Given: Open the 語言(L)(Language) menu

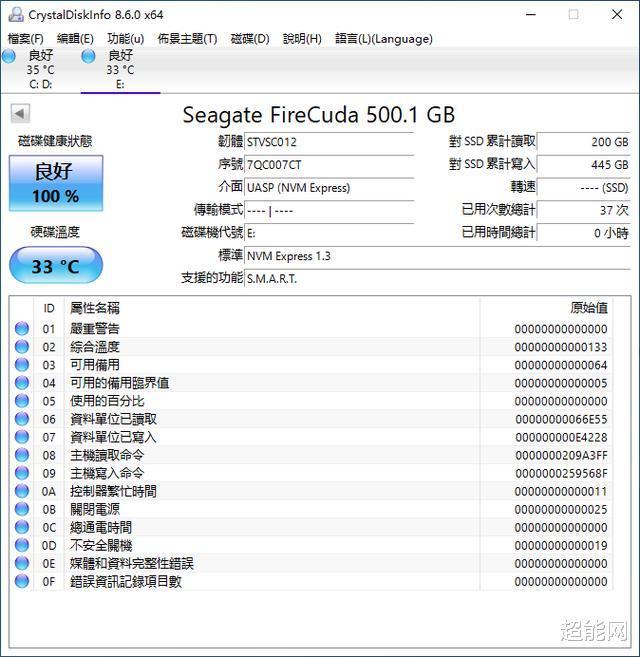Looking at the screenshot, I should click(x=384, y=39).
